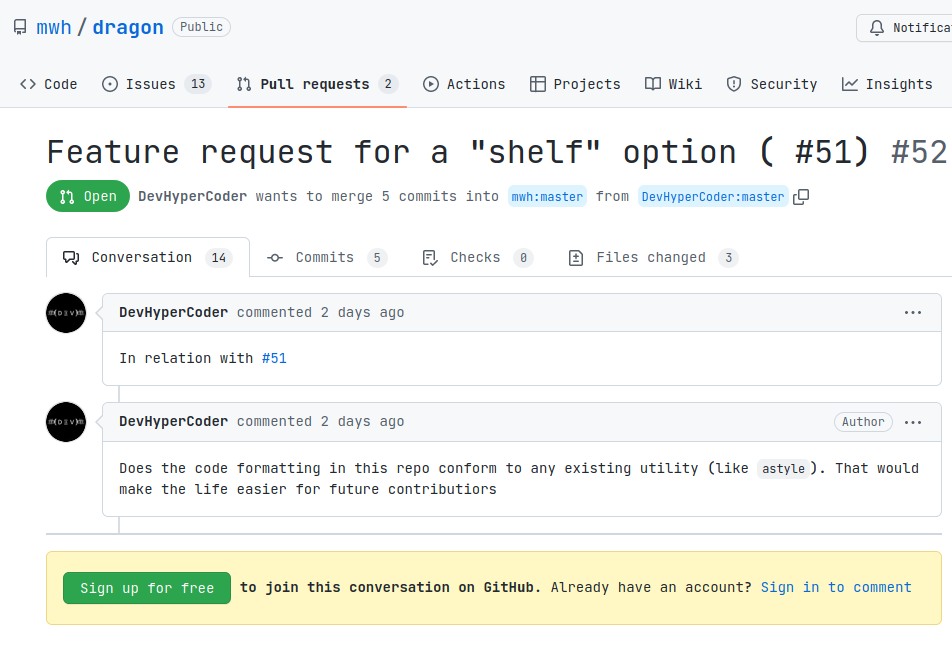Open the Insights tab
The image size is (952, 647).
(x=887, y=84)
